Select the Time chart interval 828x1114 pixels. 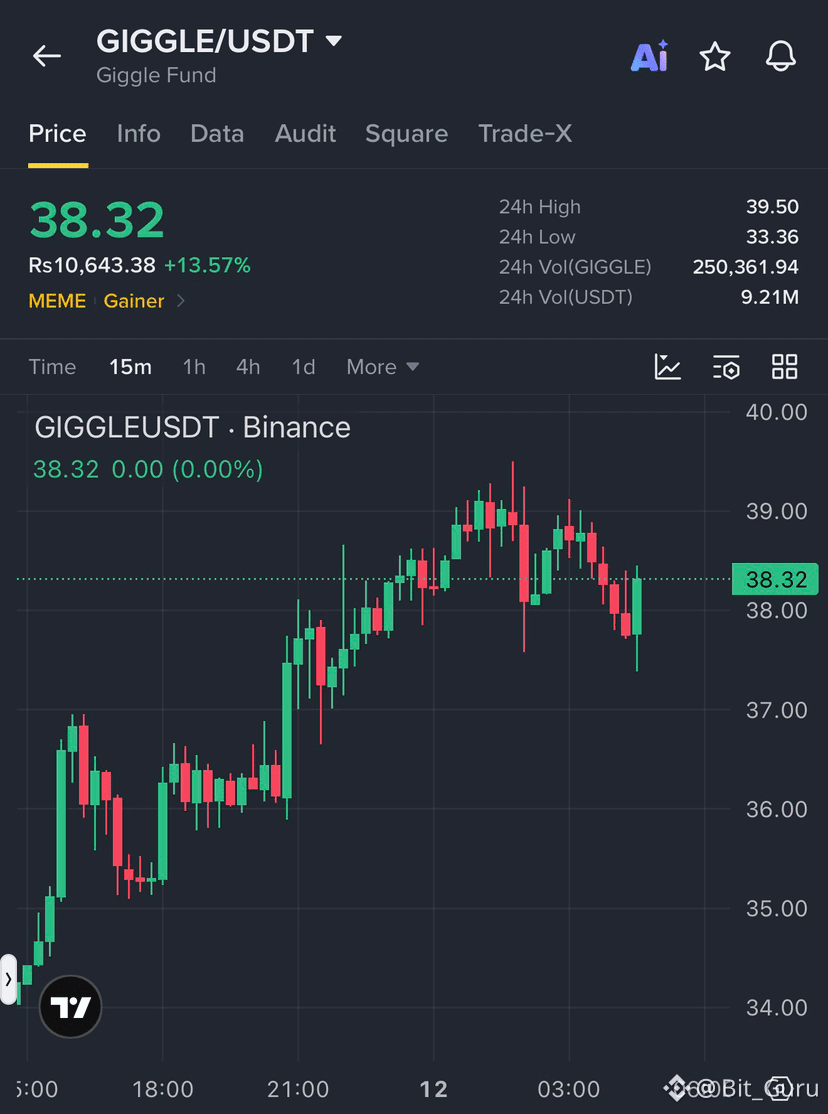click(x=53, y=367)
